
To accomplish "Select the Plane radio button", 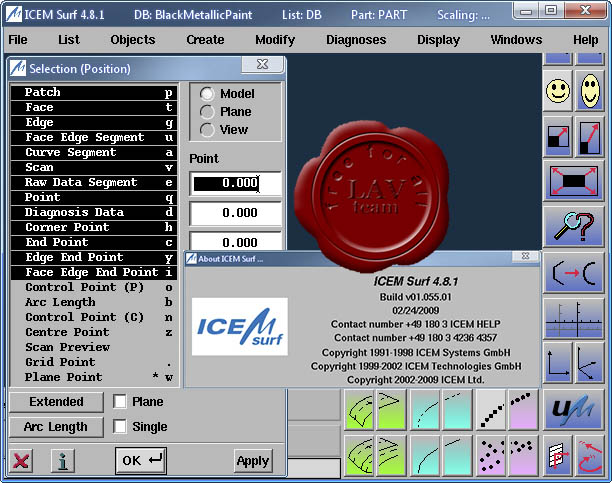I will coord(207,112).
